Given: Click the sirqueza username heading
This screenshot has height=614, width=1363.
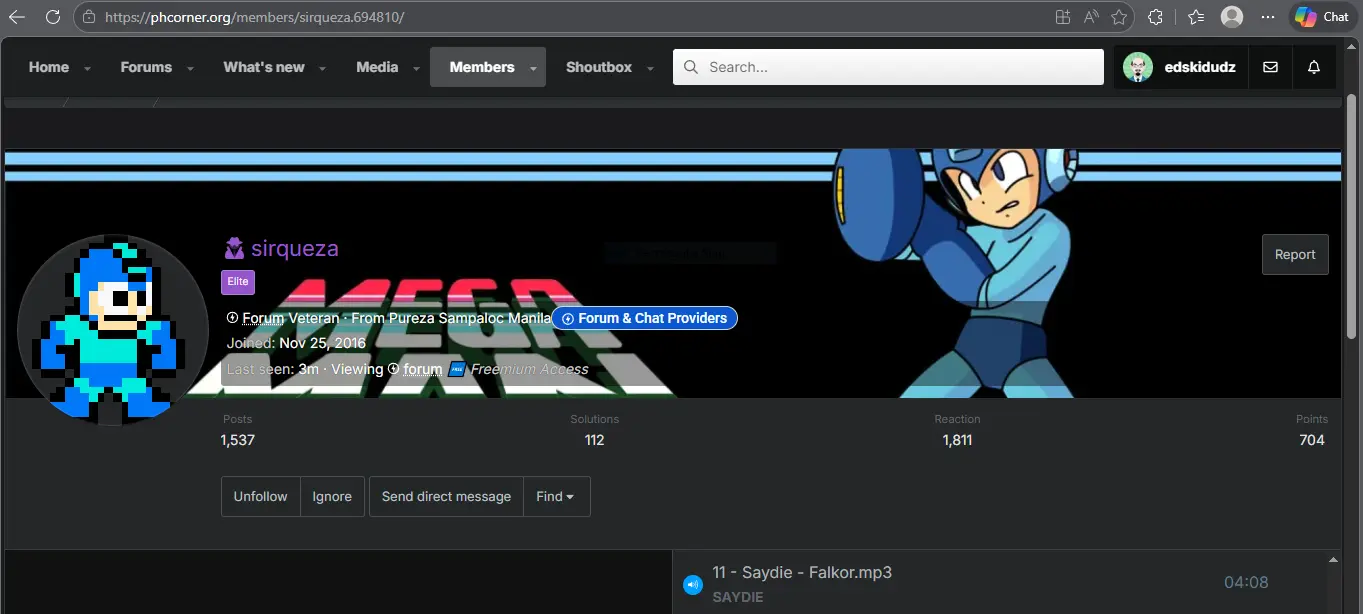Looking at the screenshot, I should point(295,248).
